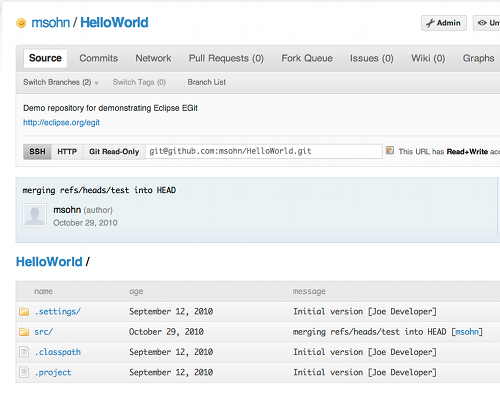Expand the Switch Tags (0) dropdown
This screenshot has width=500, height=395.
(139, 82)
